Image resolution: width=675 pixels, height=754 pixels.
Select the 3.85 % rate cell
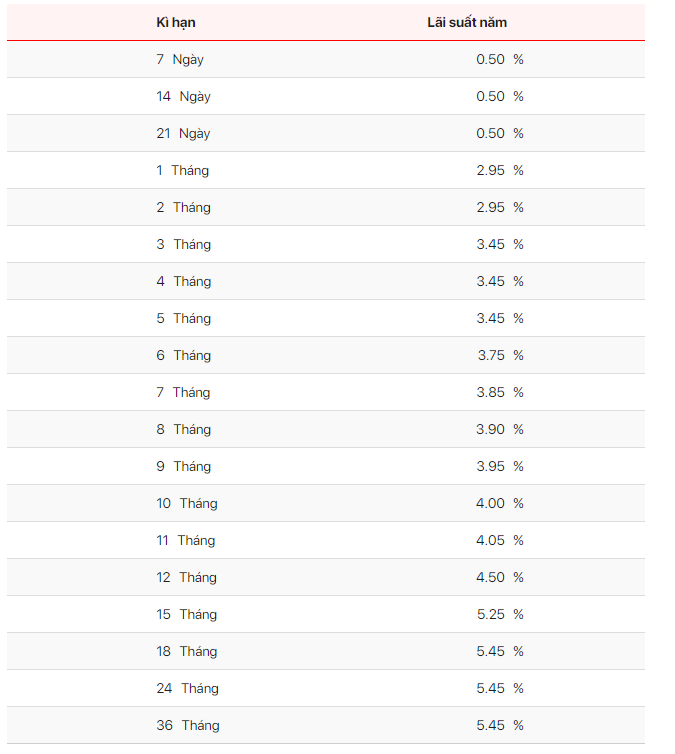pyautogui.click(x=500, y=392)
